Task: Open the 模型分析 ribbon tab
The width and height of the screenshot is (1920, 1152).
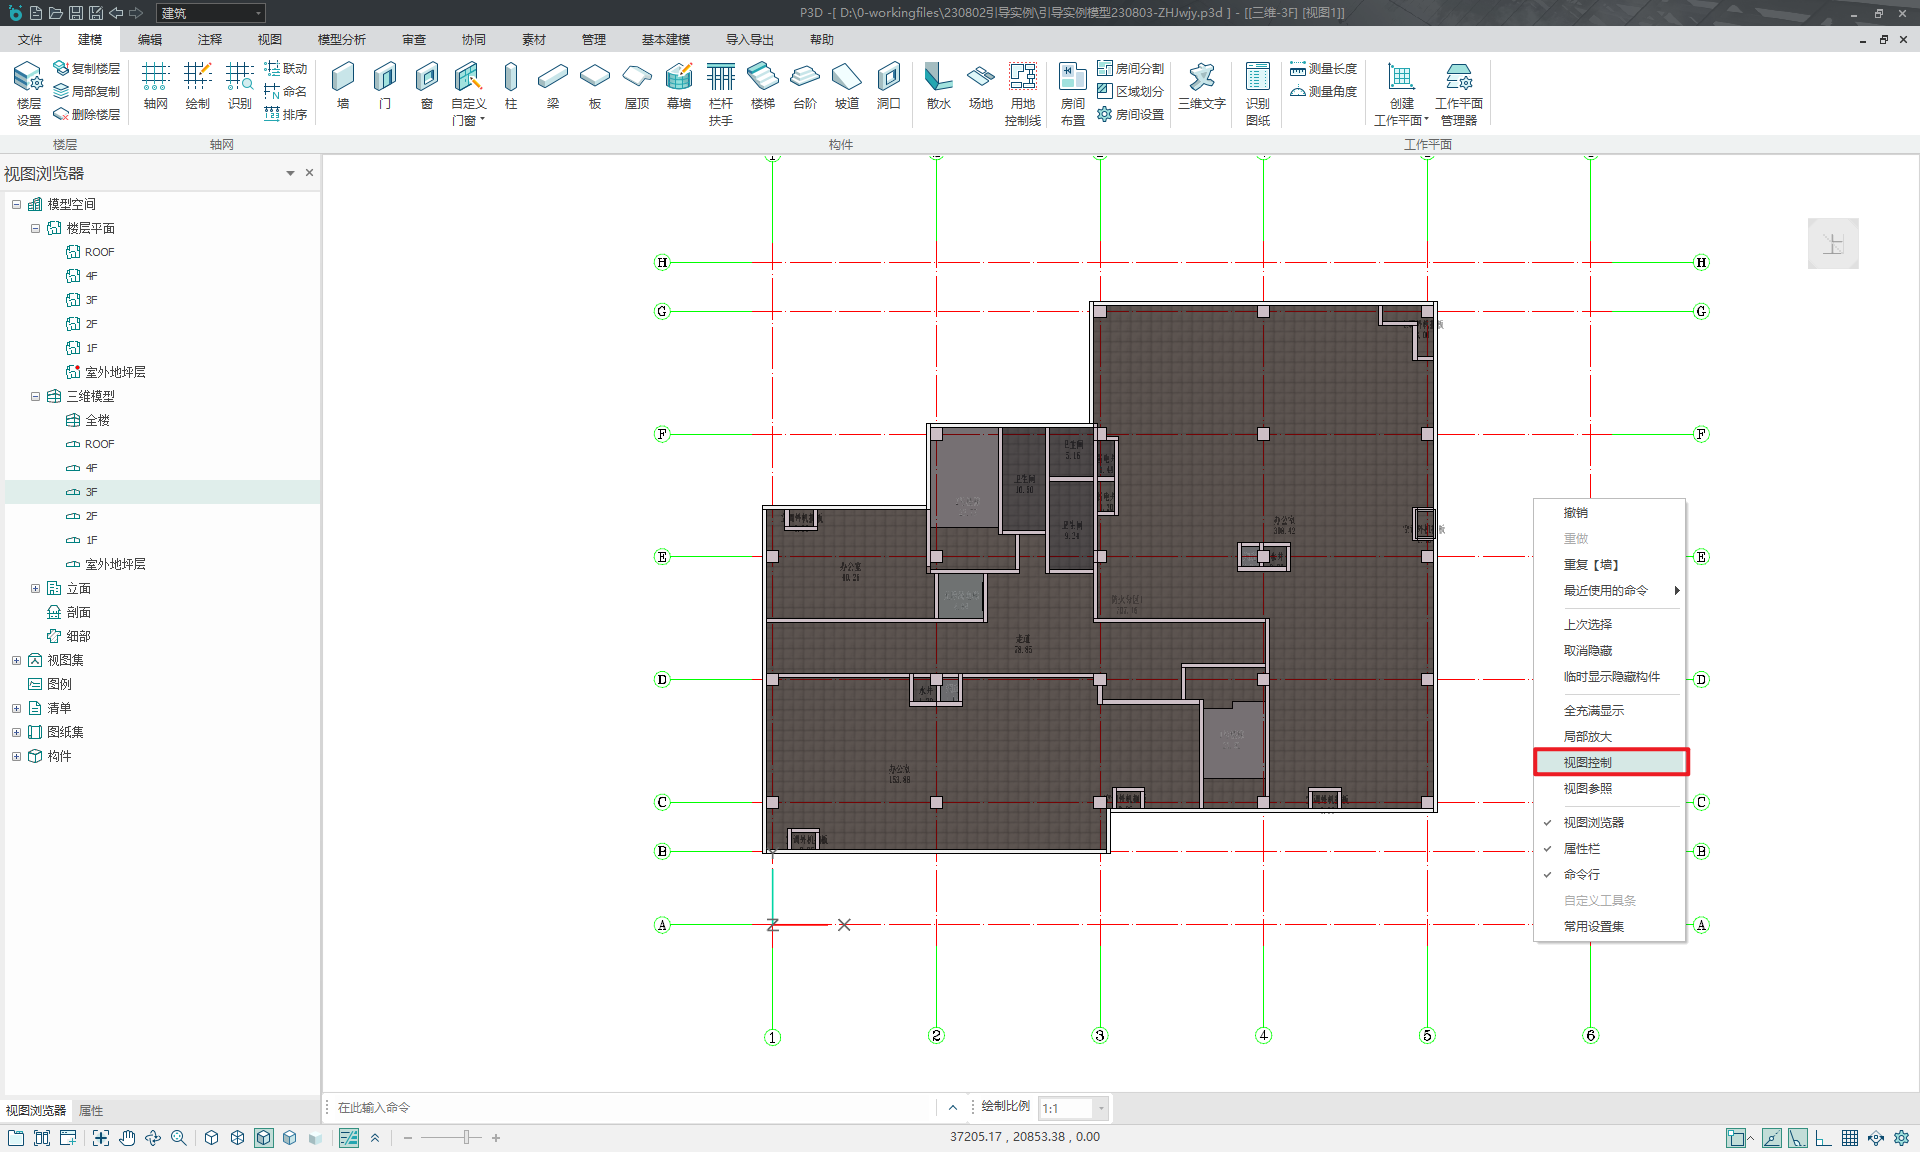Action: tap(341, 39)
